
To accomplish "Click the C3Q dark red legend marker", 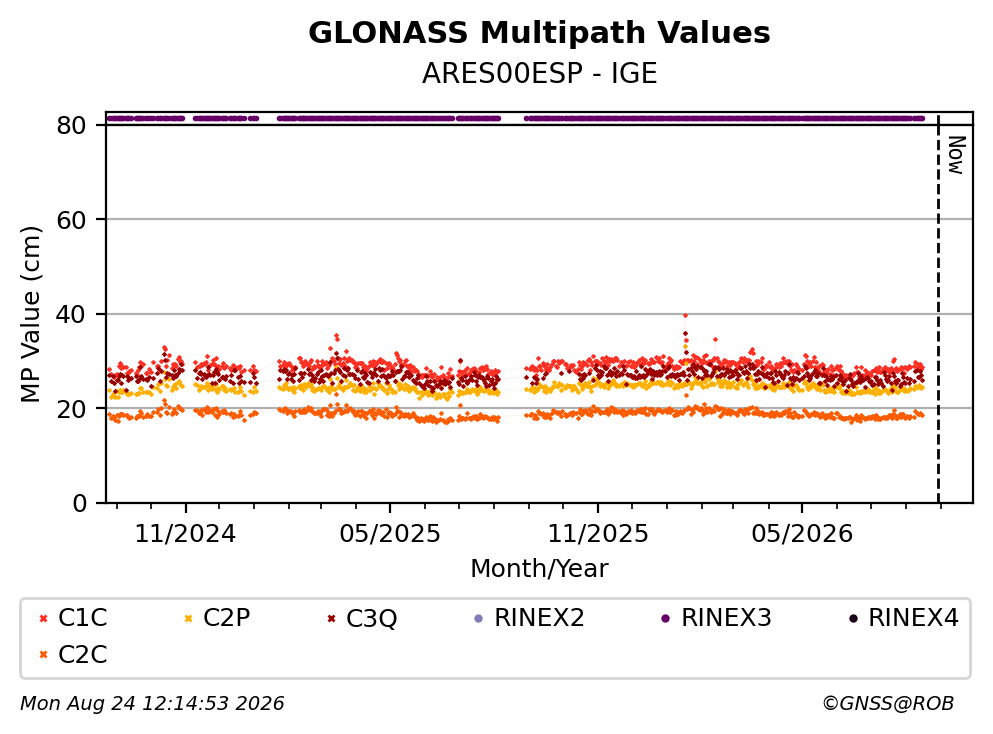I will [331, 619].
